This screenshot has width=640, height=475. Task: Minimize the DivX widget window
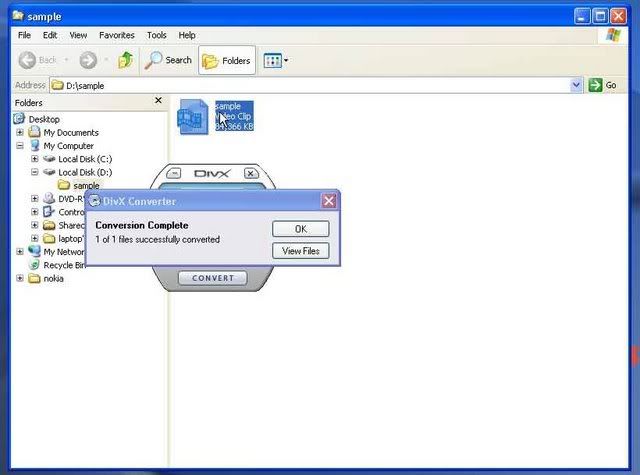tap(173, 173)
